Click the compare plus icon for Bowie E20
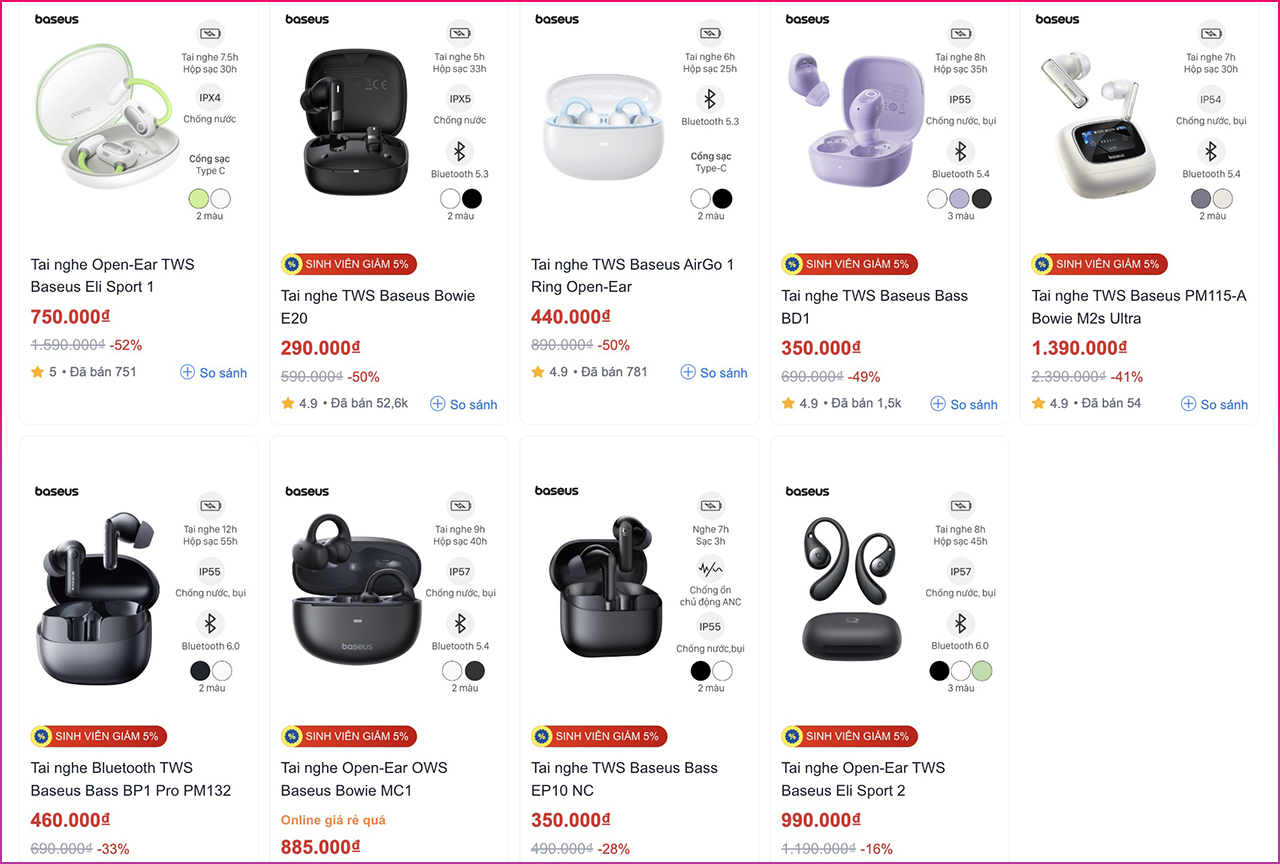The width and height of the screenshot is (1280, 864). tap(437, 404)
